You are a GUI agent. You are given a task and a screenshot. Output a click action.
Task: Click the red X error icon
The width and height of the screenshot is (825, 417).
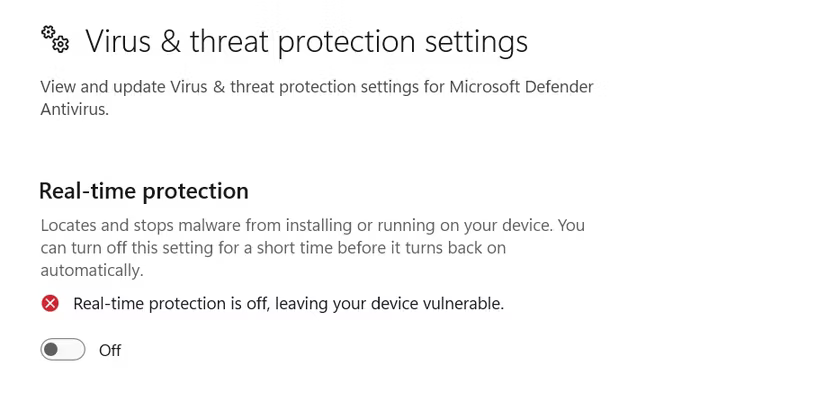50,303
